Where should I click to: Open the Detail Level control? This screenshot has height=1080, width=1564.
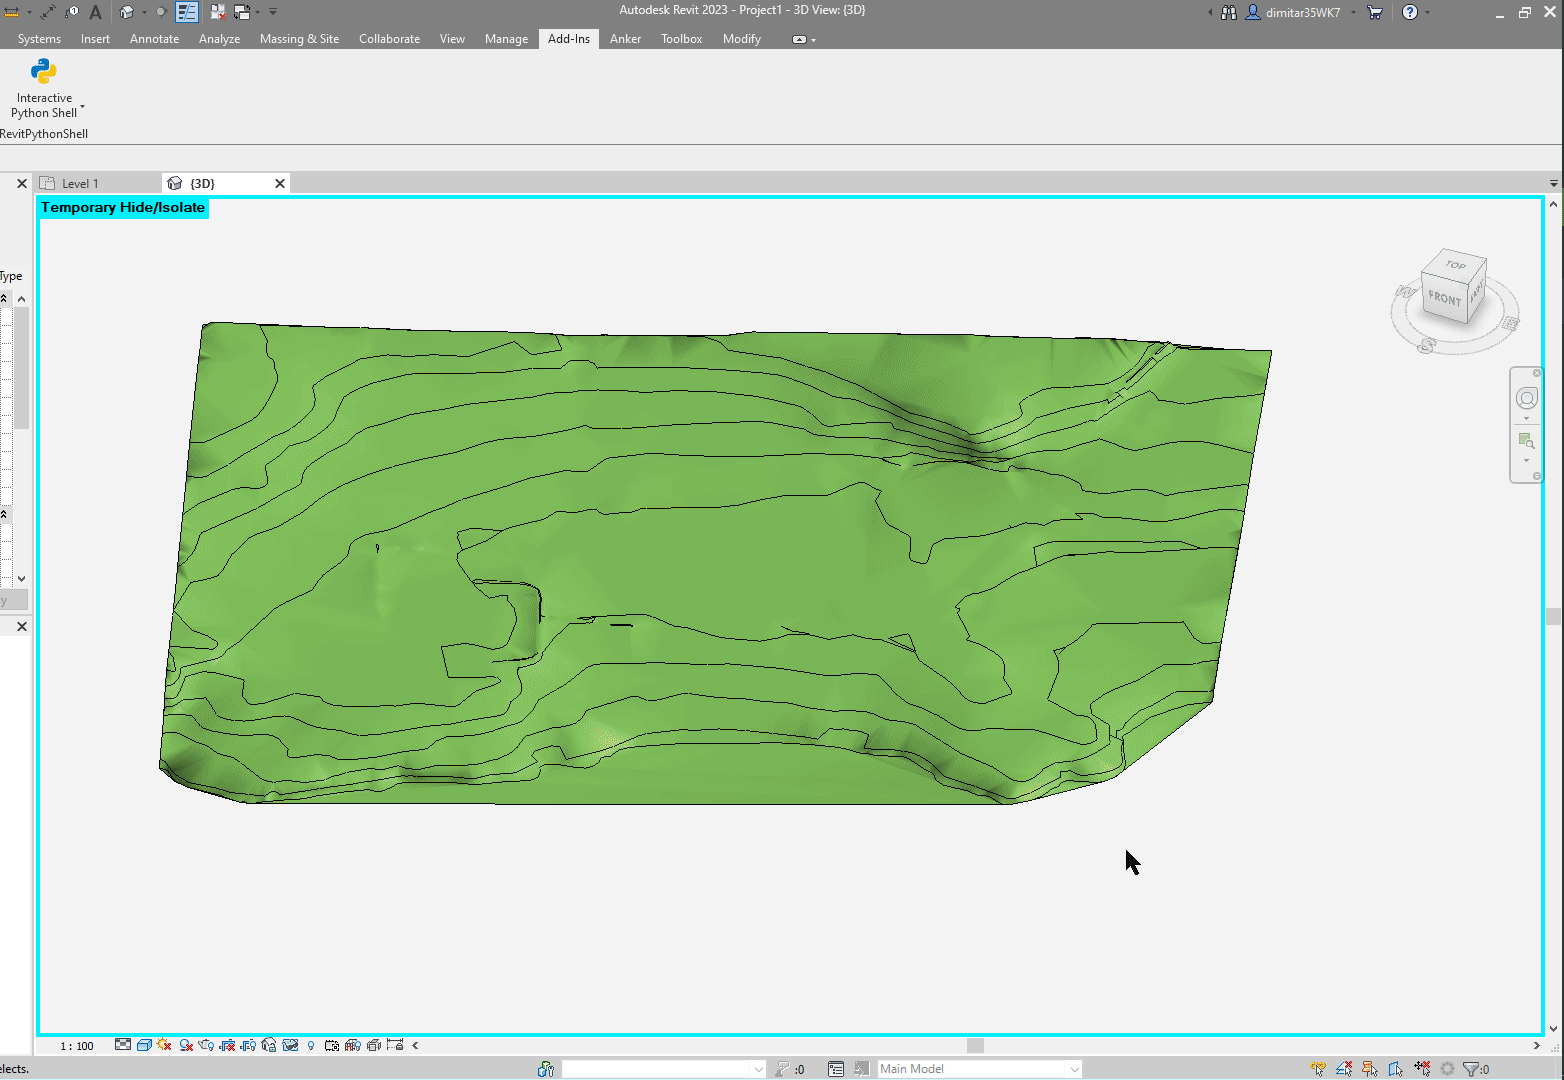pyautogui.click(x=123, y=1045)
